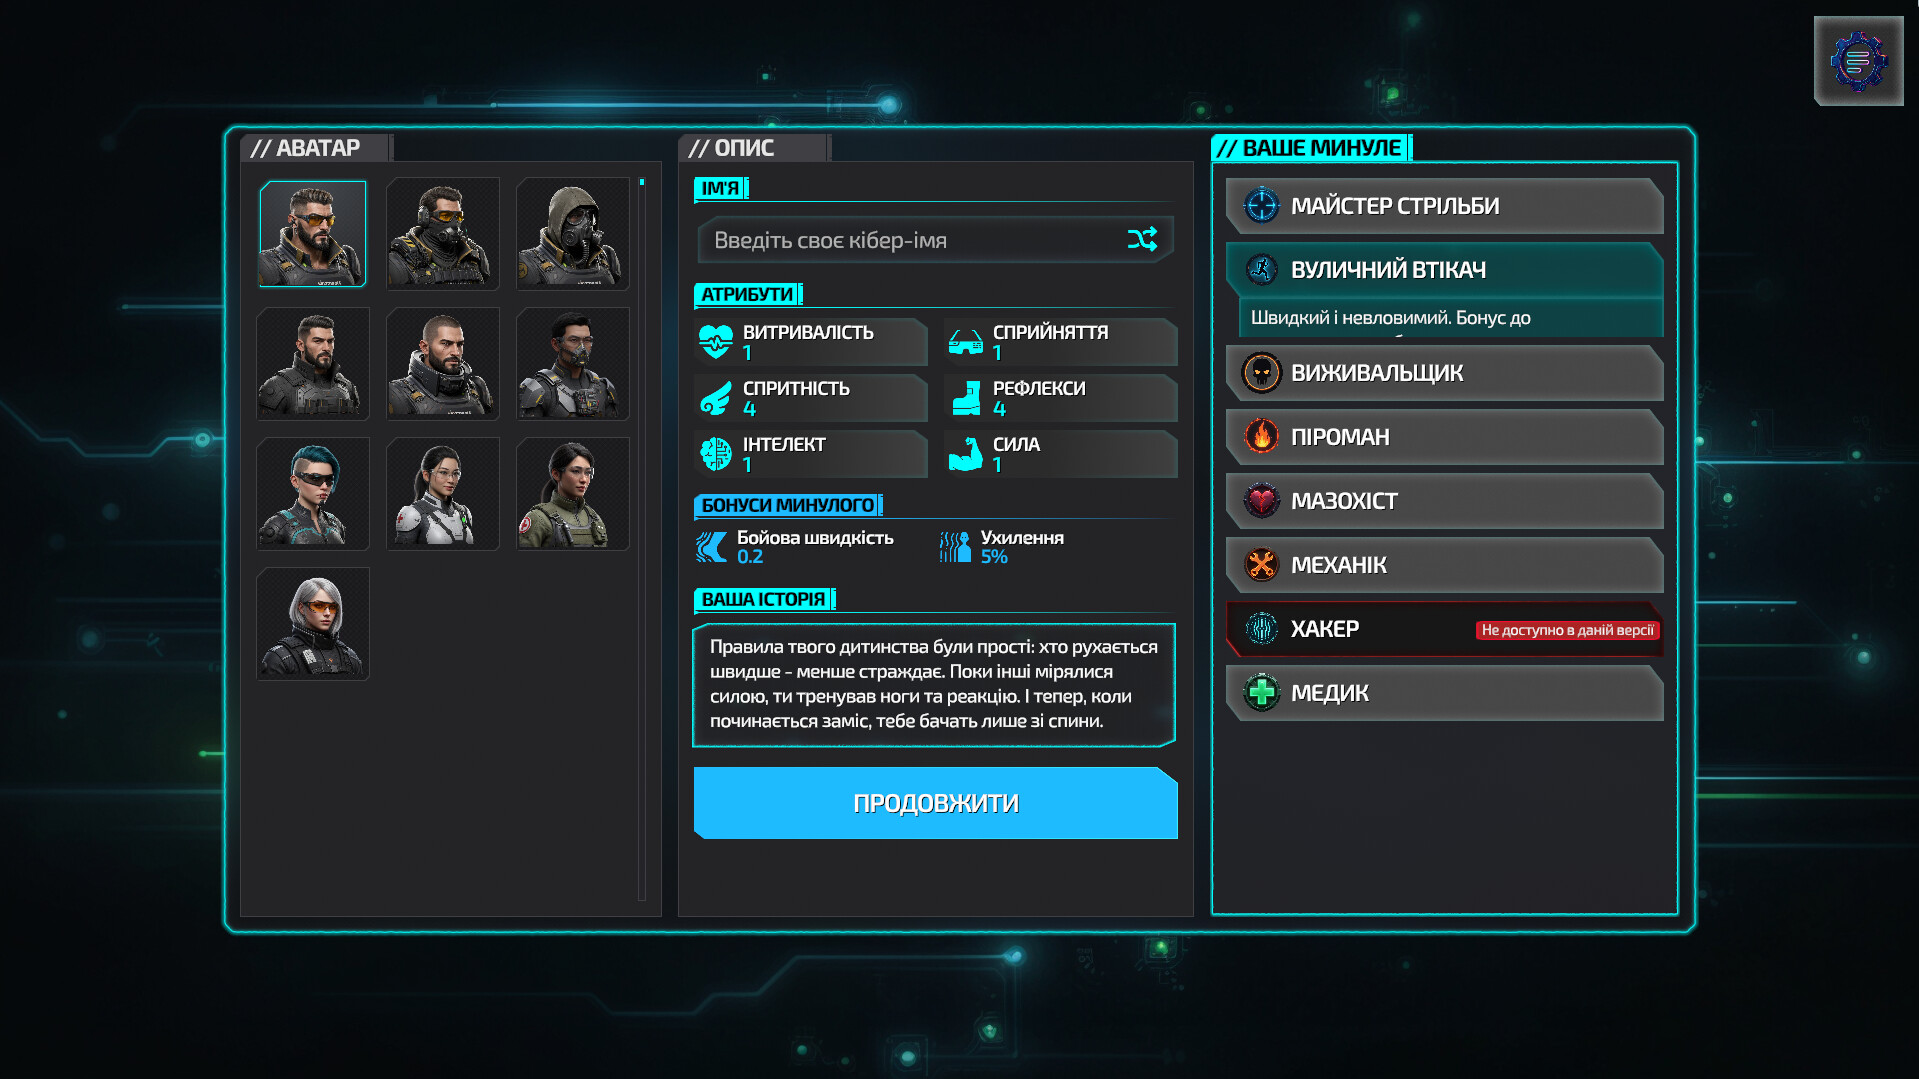The image size is (1919, 1079).
Task: Select the Виживальщик background option
Action: (x=1444, y=373)
